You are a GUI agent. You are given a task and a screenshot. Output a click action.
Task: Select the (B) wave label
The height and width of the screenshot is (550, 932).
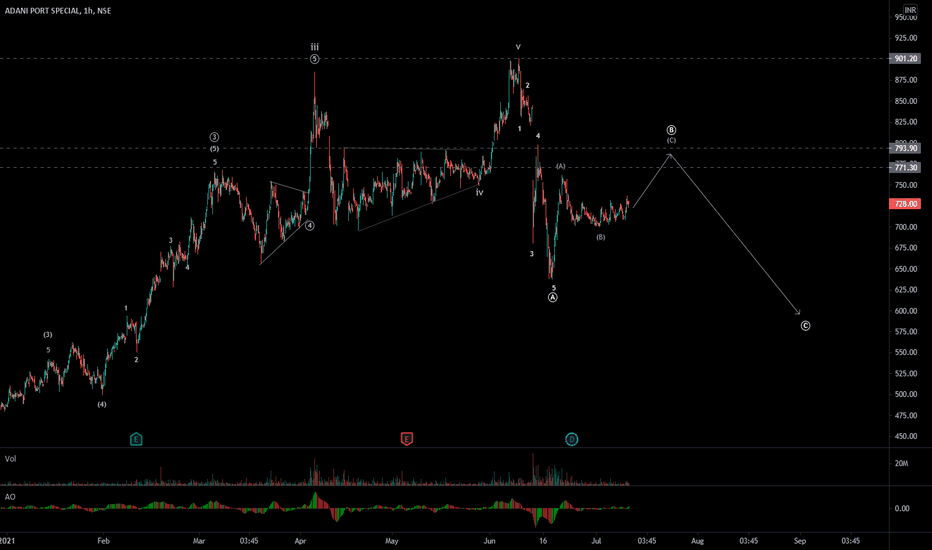(x=601, y=237)
